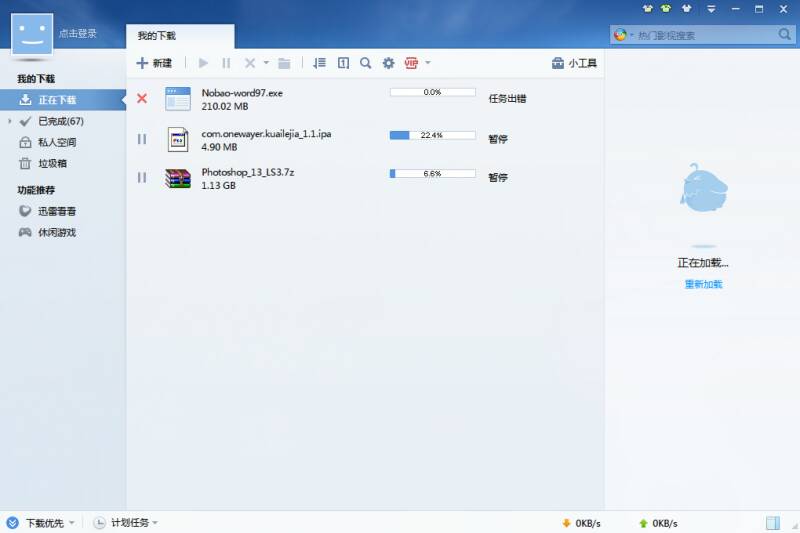Screen dimensions: 800x533
Task: Click the red X error icon for Nobao-word97.exe
Action: [x=142, y=98]
